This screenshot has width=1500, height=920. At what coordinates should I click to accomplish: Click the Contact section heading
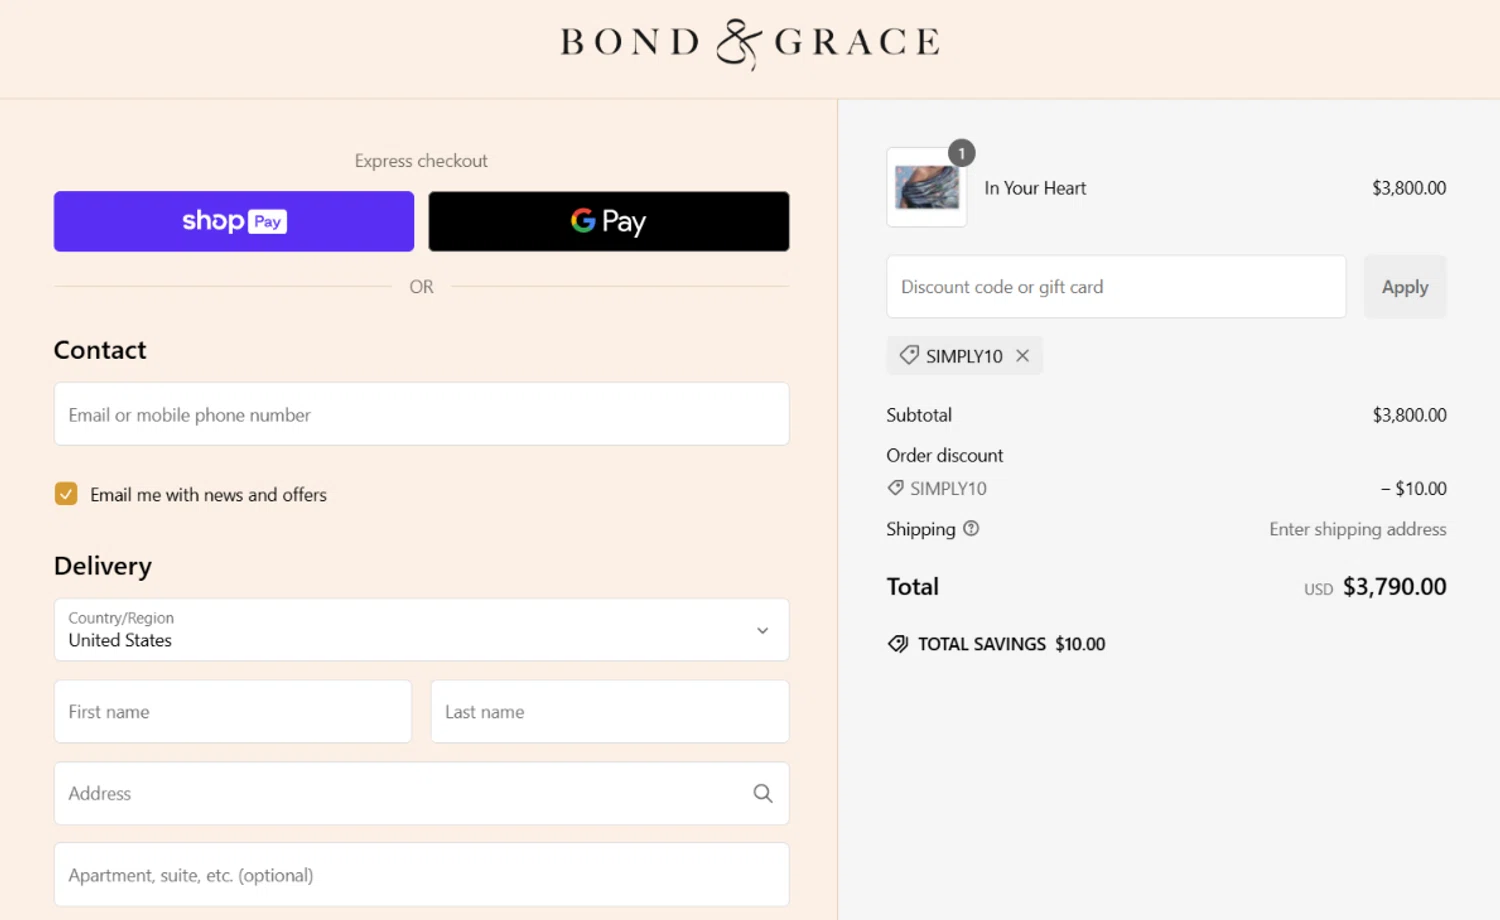(x=100, y=350)
